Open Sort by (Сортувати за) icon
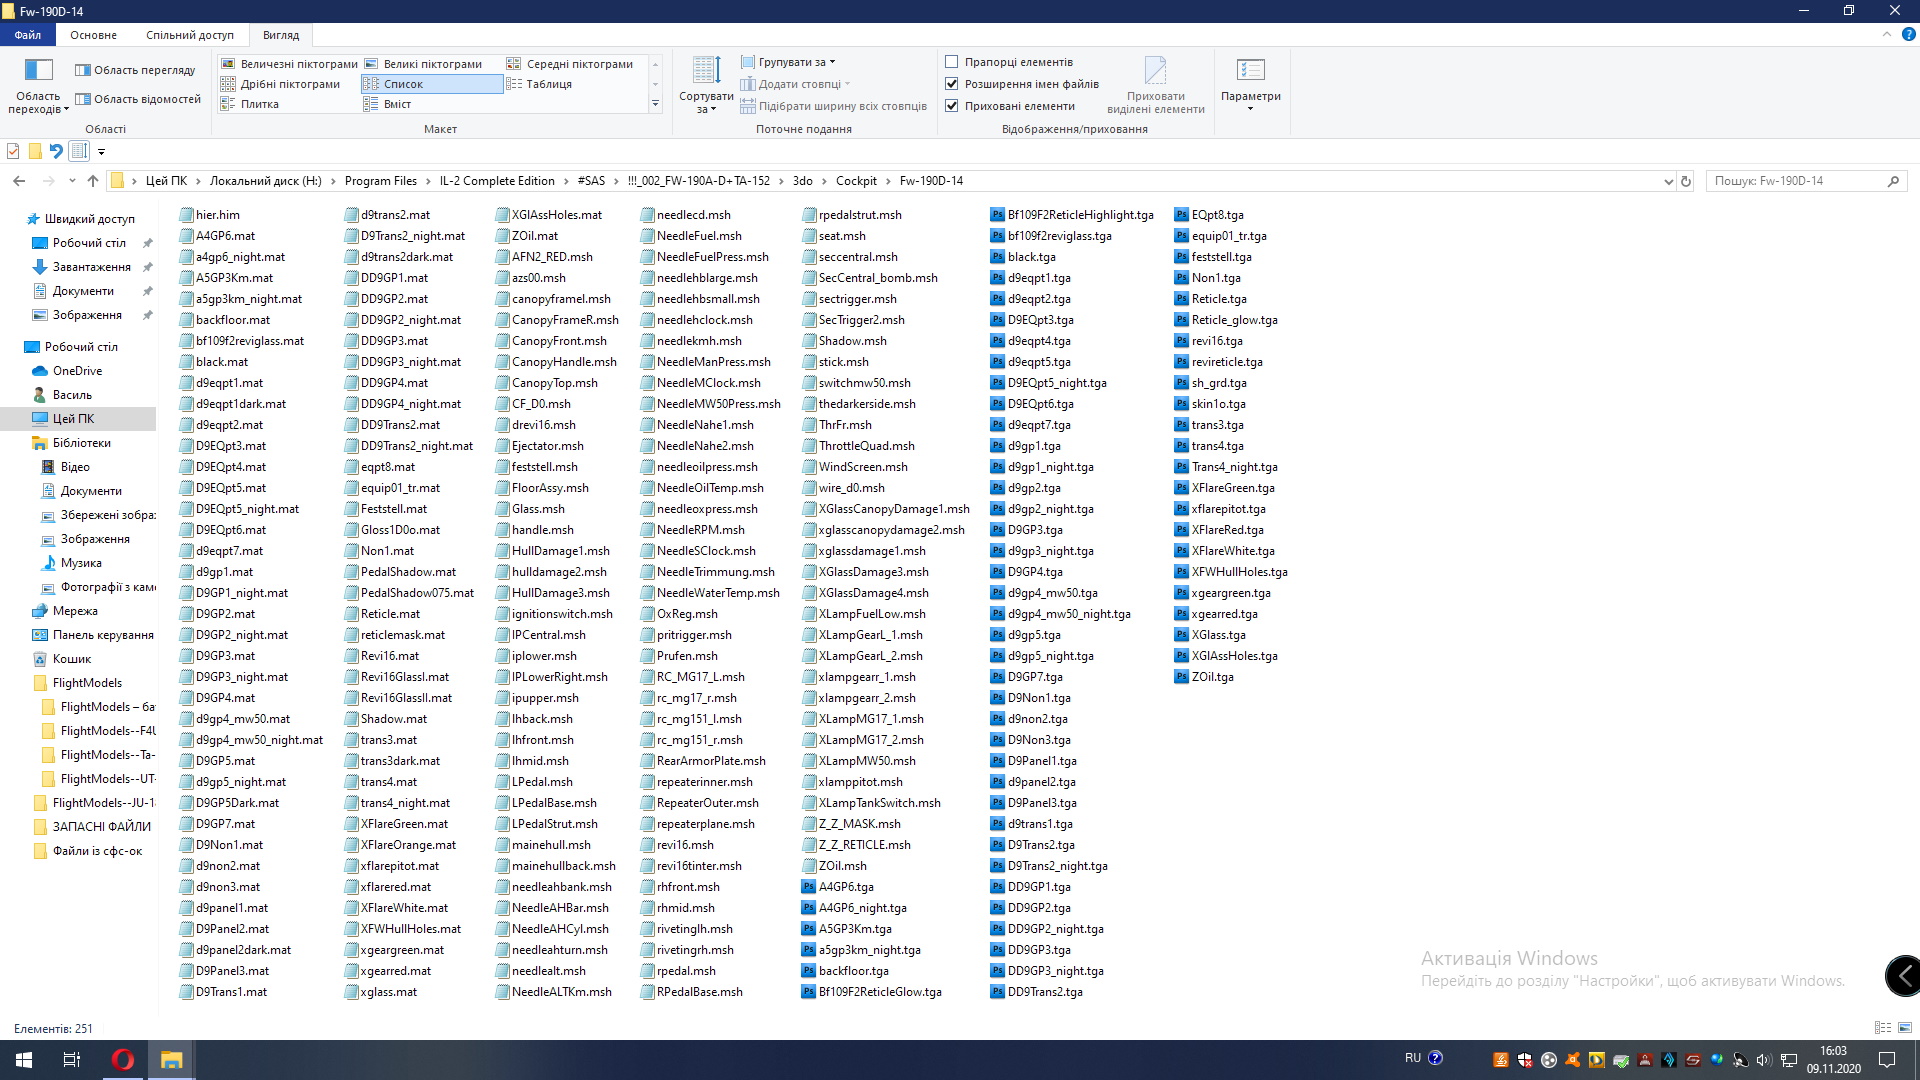Viewport: 1920px width, 1080px height. [x=706, y=70]
